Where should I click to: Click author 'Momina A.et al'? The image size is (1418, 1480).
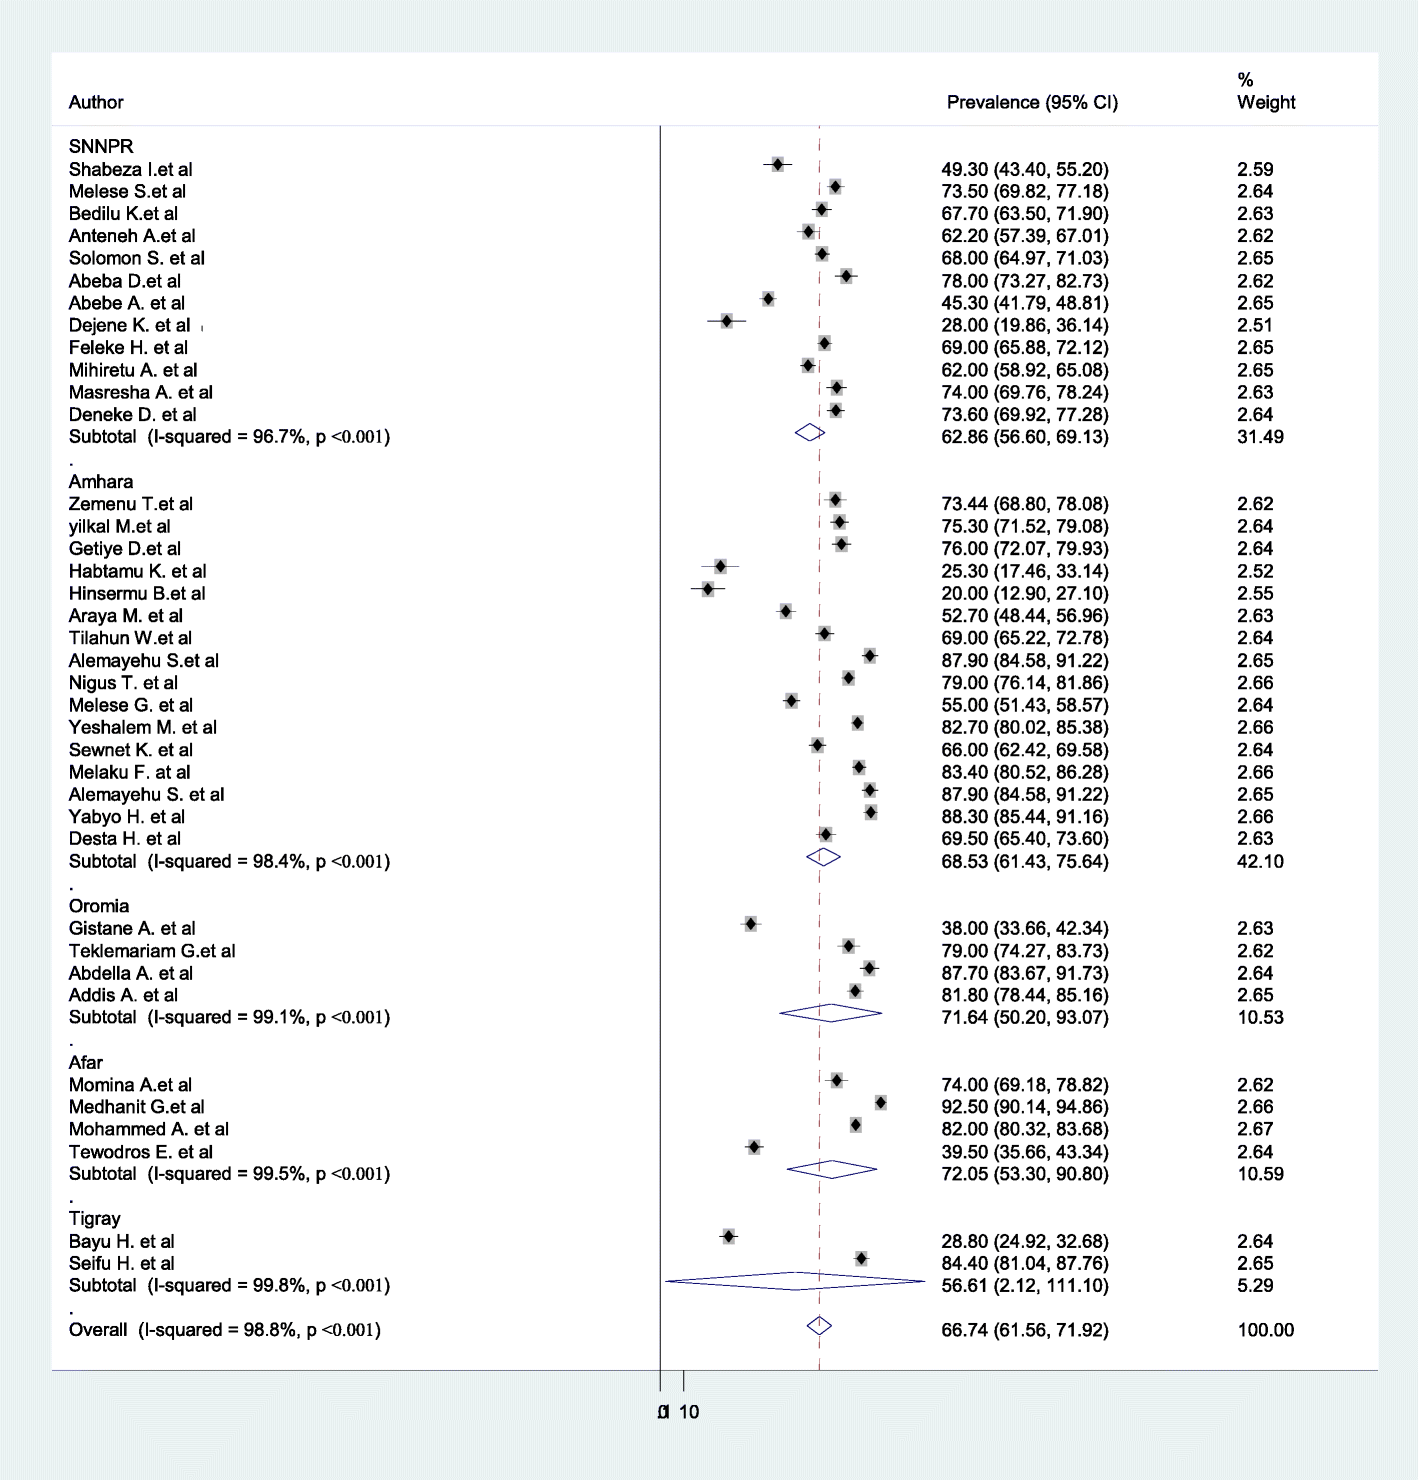(131, 1085)
